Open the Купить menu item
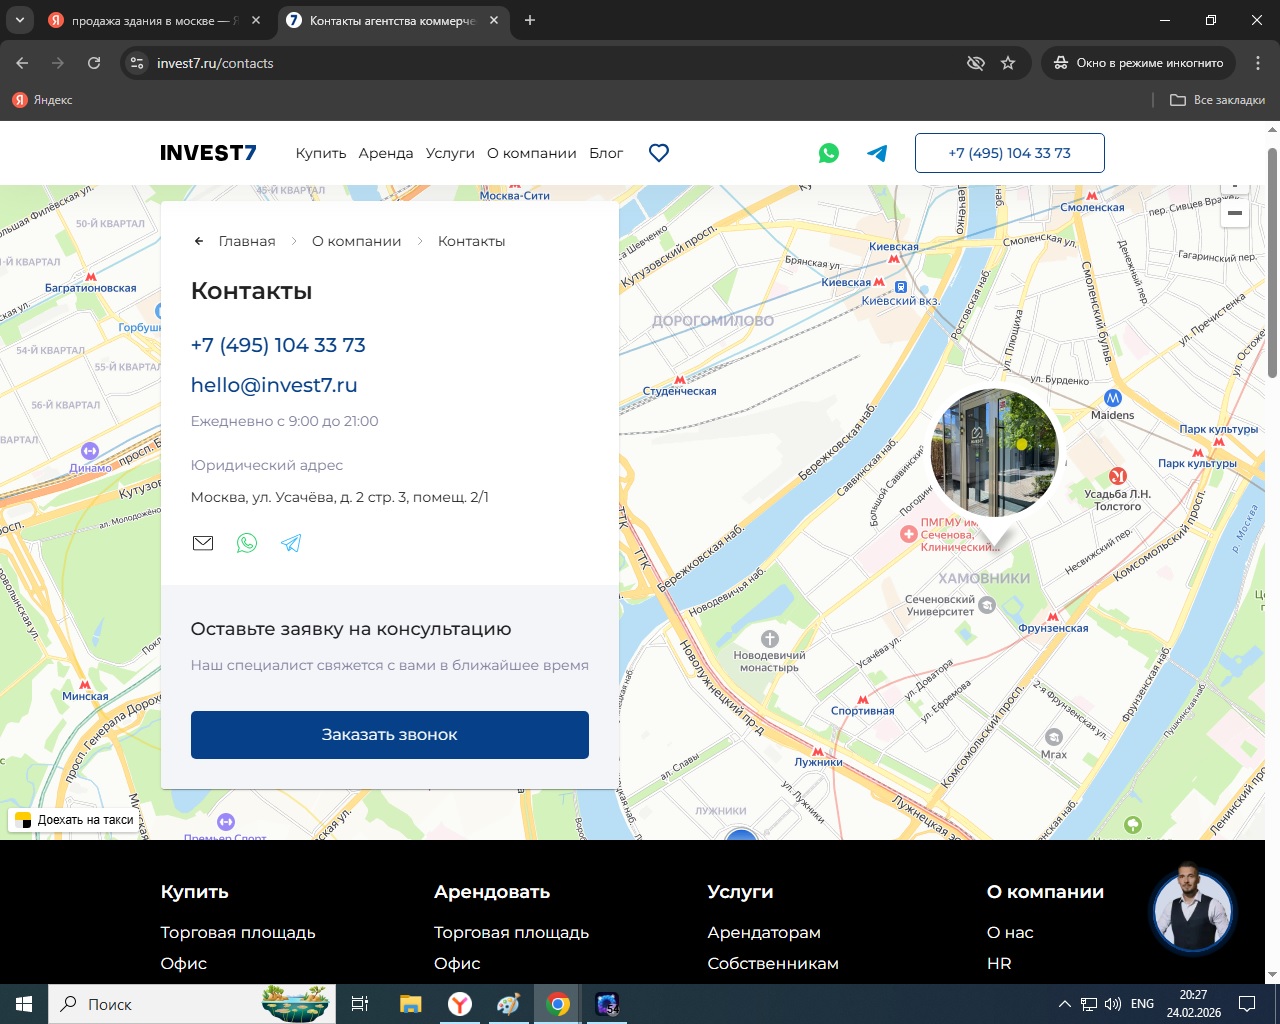 click(320, 153)
